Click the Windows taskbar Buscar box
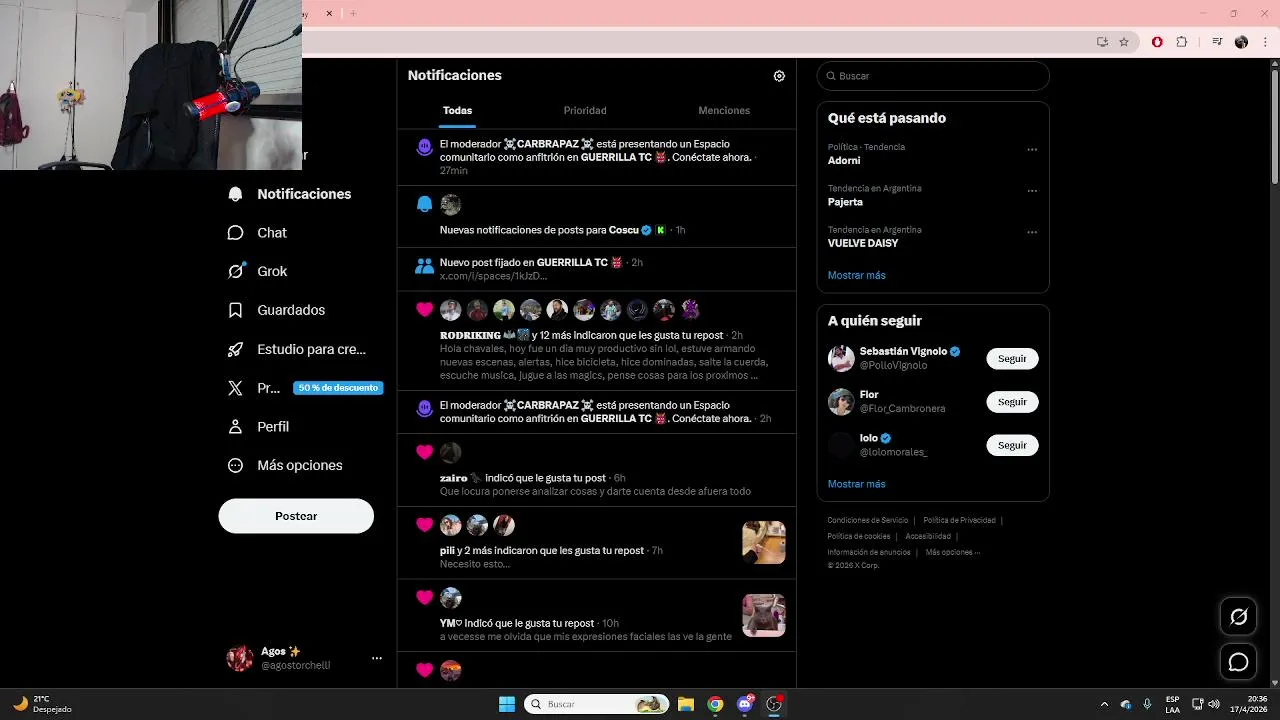Screen dimensions: 1280x720 click(597, 704)
